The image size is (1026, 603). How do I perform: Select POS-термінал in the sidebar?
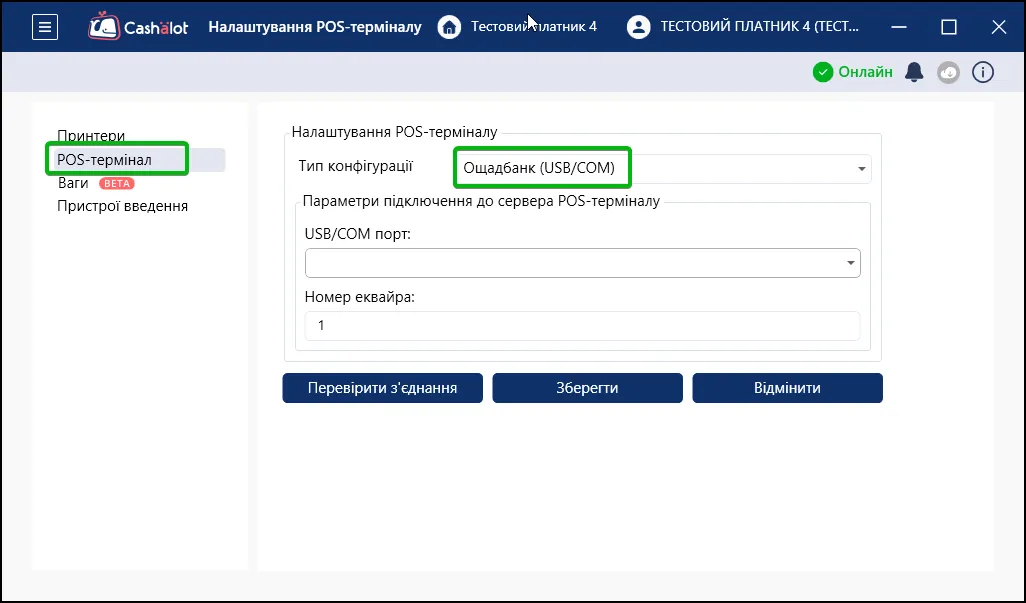coord(139,160)
